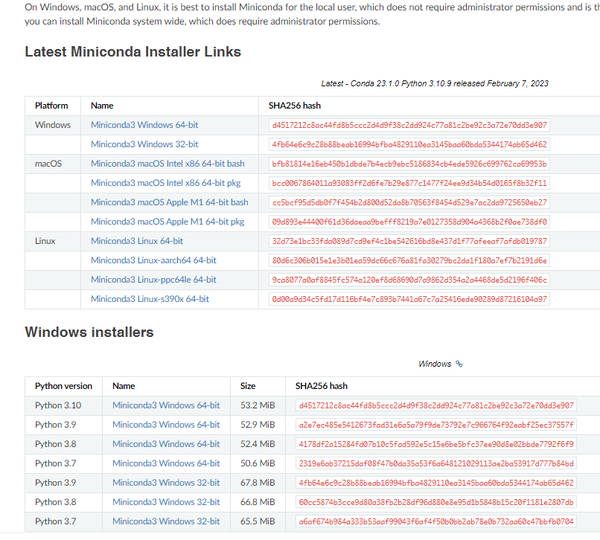Image resolution: width=600 pixels, height=540 pixels.
Task: Open Miniconda3 Windows 64-bit link in Python 3.8 52.4 MiB row
Action: tap(166, 444)
